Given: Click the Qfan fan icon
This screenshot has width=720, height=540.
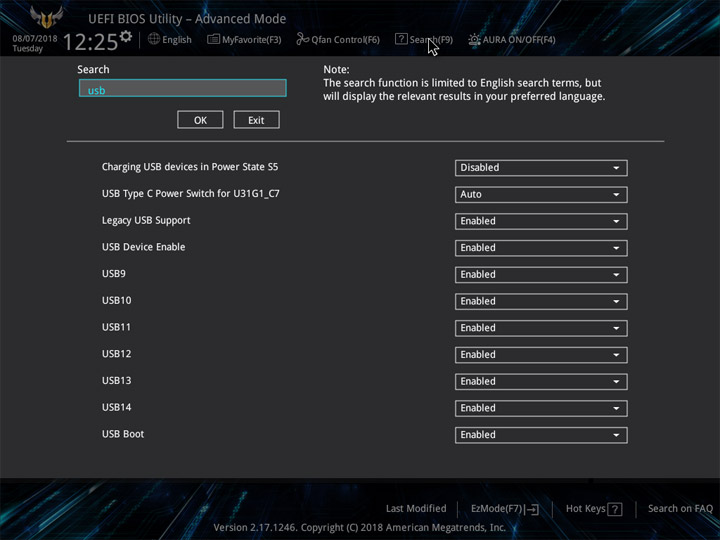Looking at the screenshot, I should pos(302,39).
